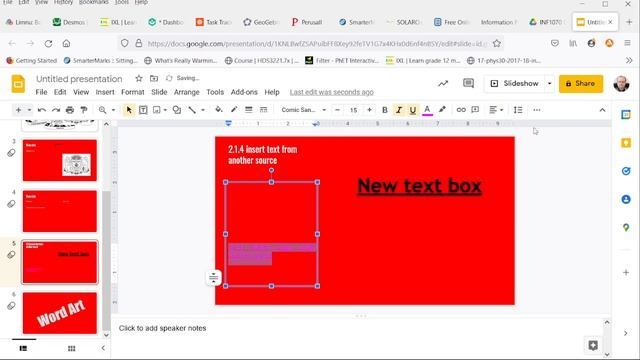640x360 pixels.
Task: Reload the page in Firefox
Action: [x=48, y=43]
